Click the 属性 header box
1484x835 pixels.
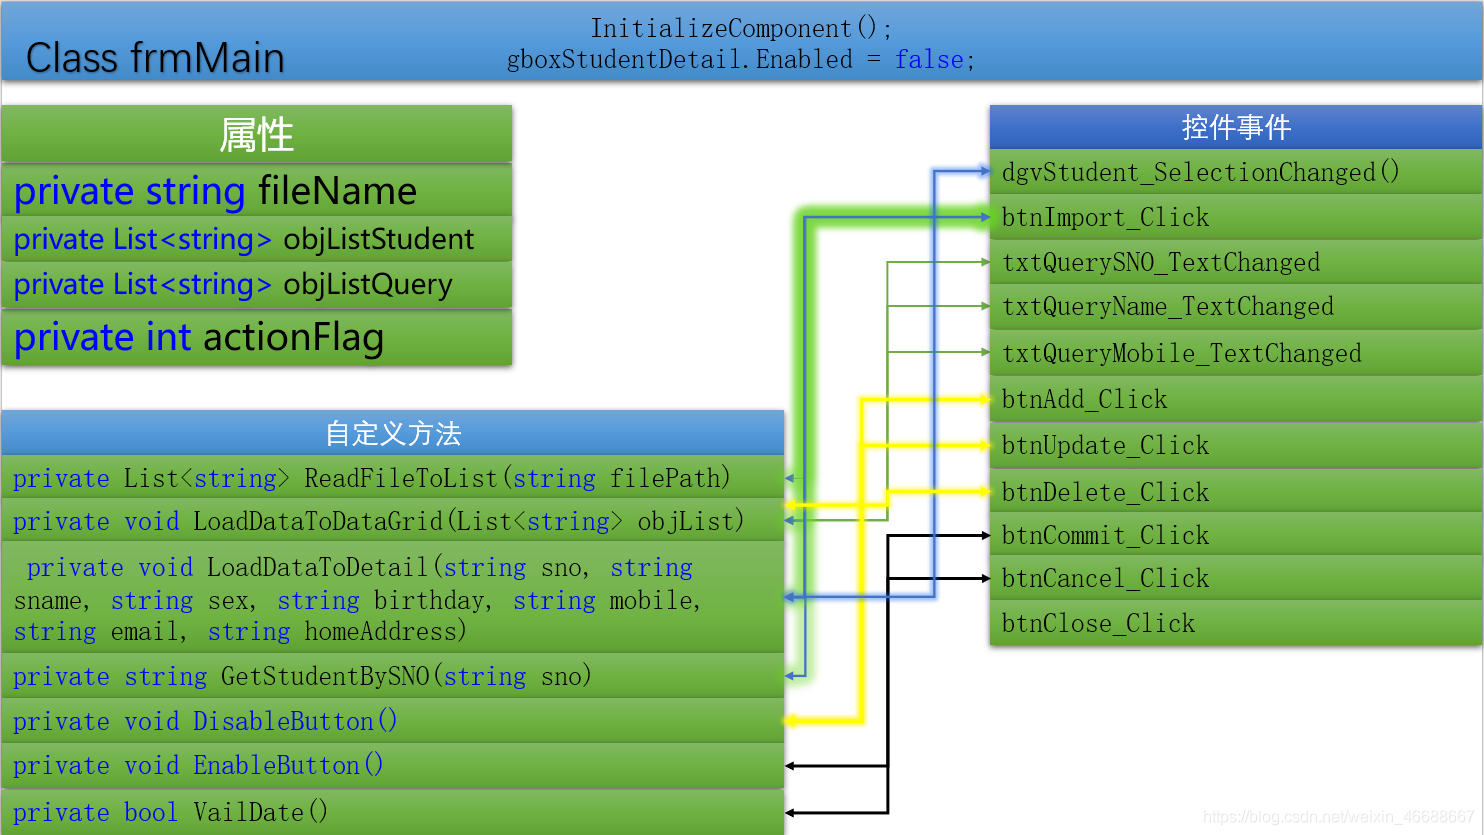(x=257, y=134)
